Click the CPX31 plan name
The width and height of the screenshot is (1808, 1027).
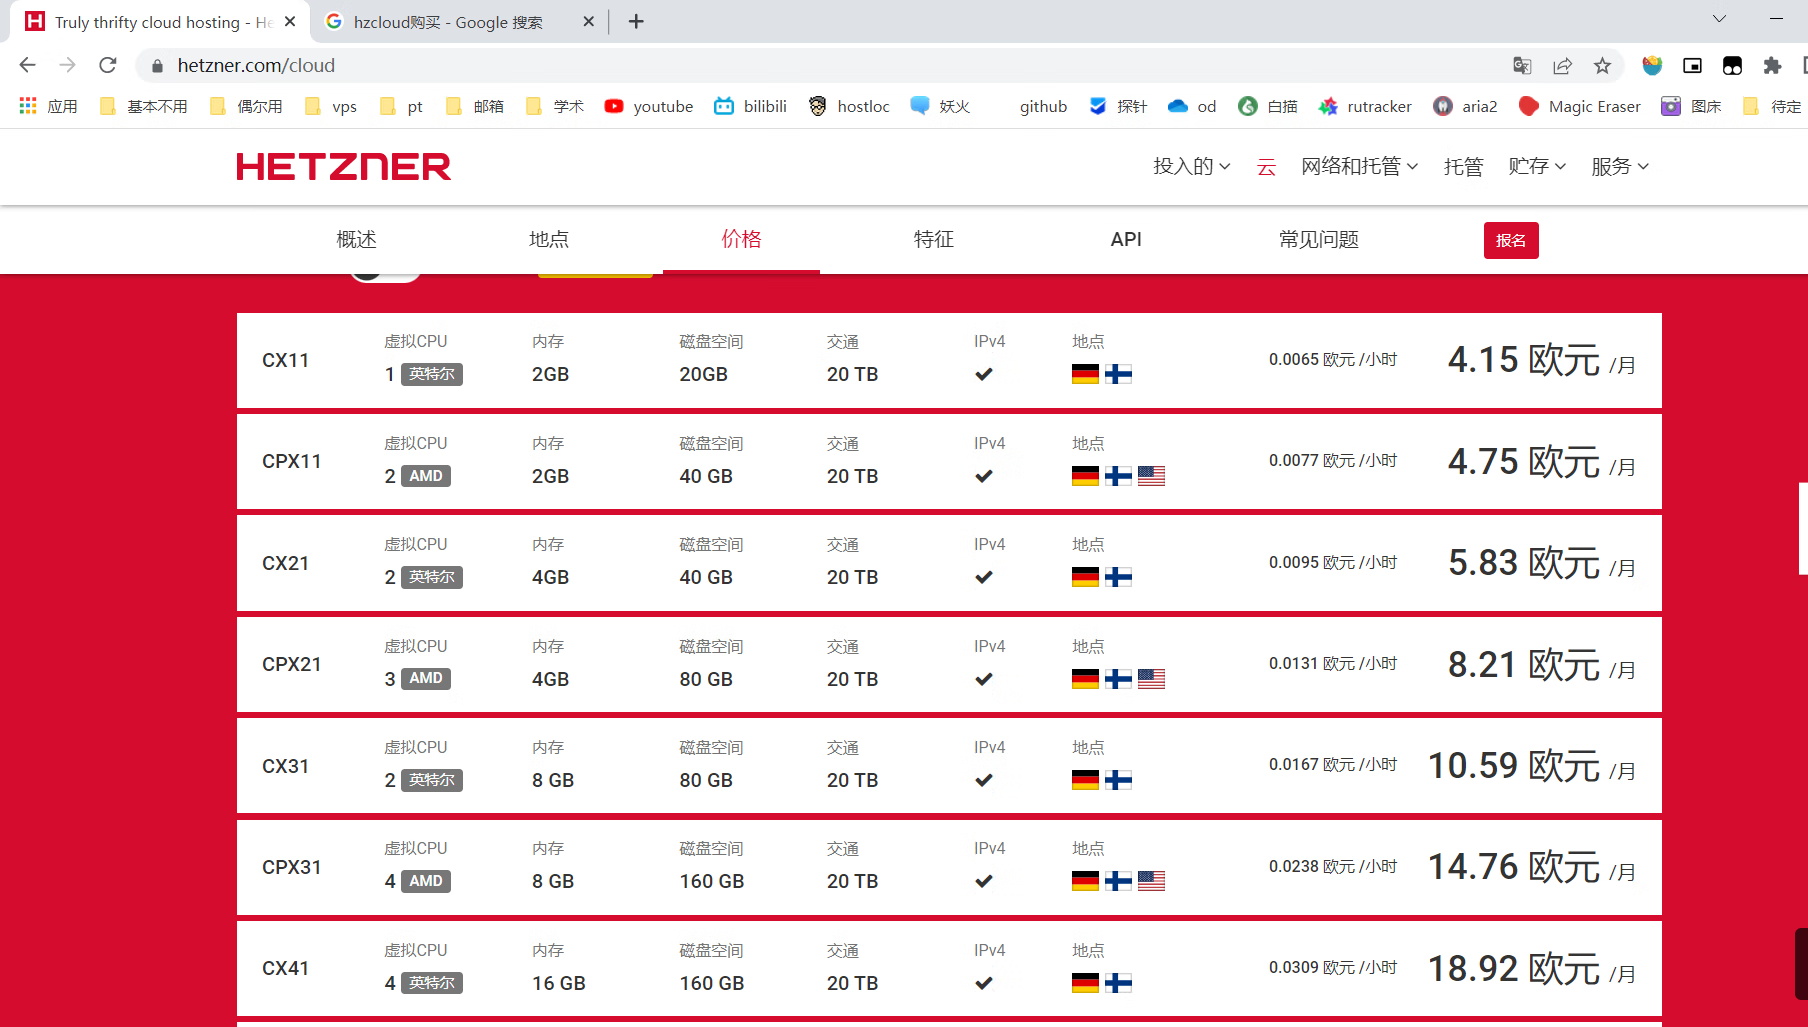291,867
